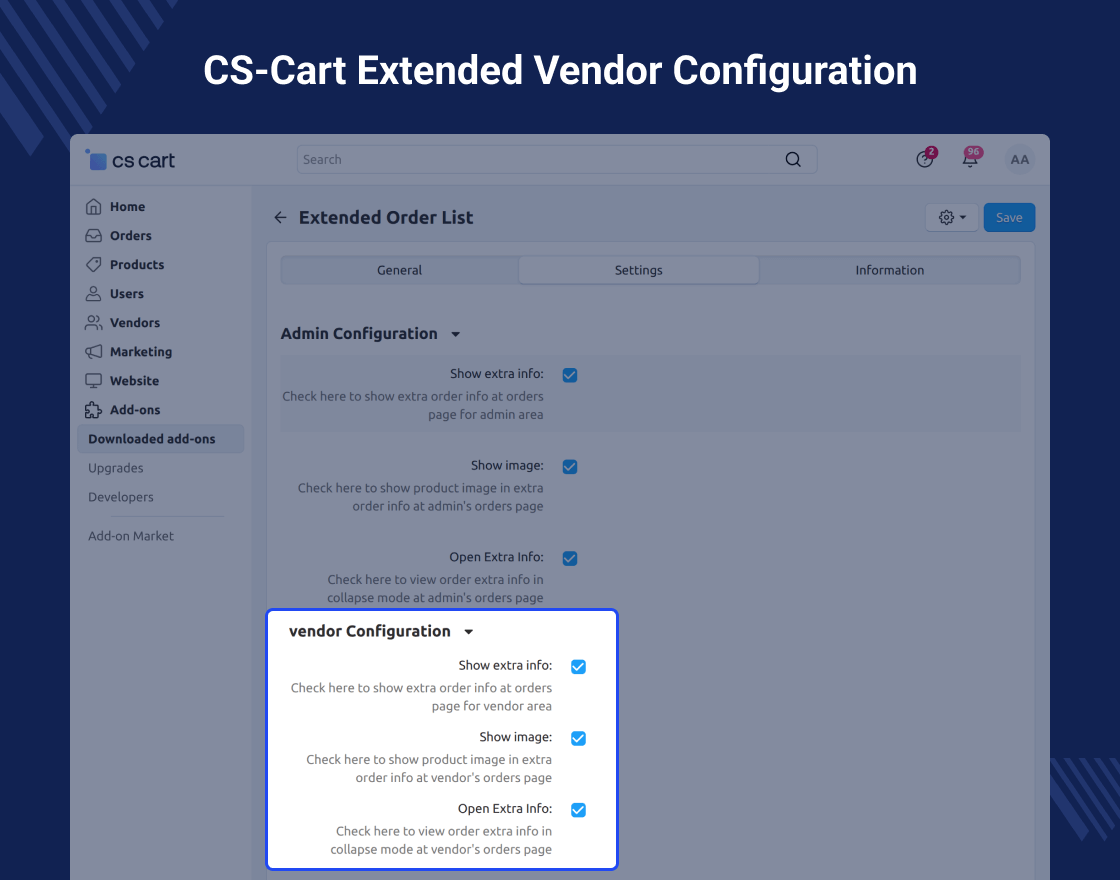Image resolution: width=1120 pixels, height=880 pixels.
Task: Collapse the Admin Configuration section arrow
Action: click(x=456, y=334)
